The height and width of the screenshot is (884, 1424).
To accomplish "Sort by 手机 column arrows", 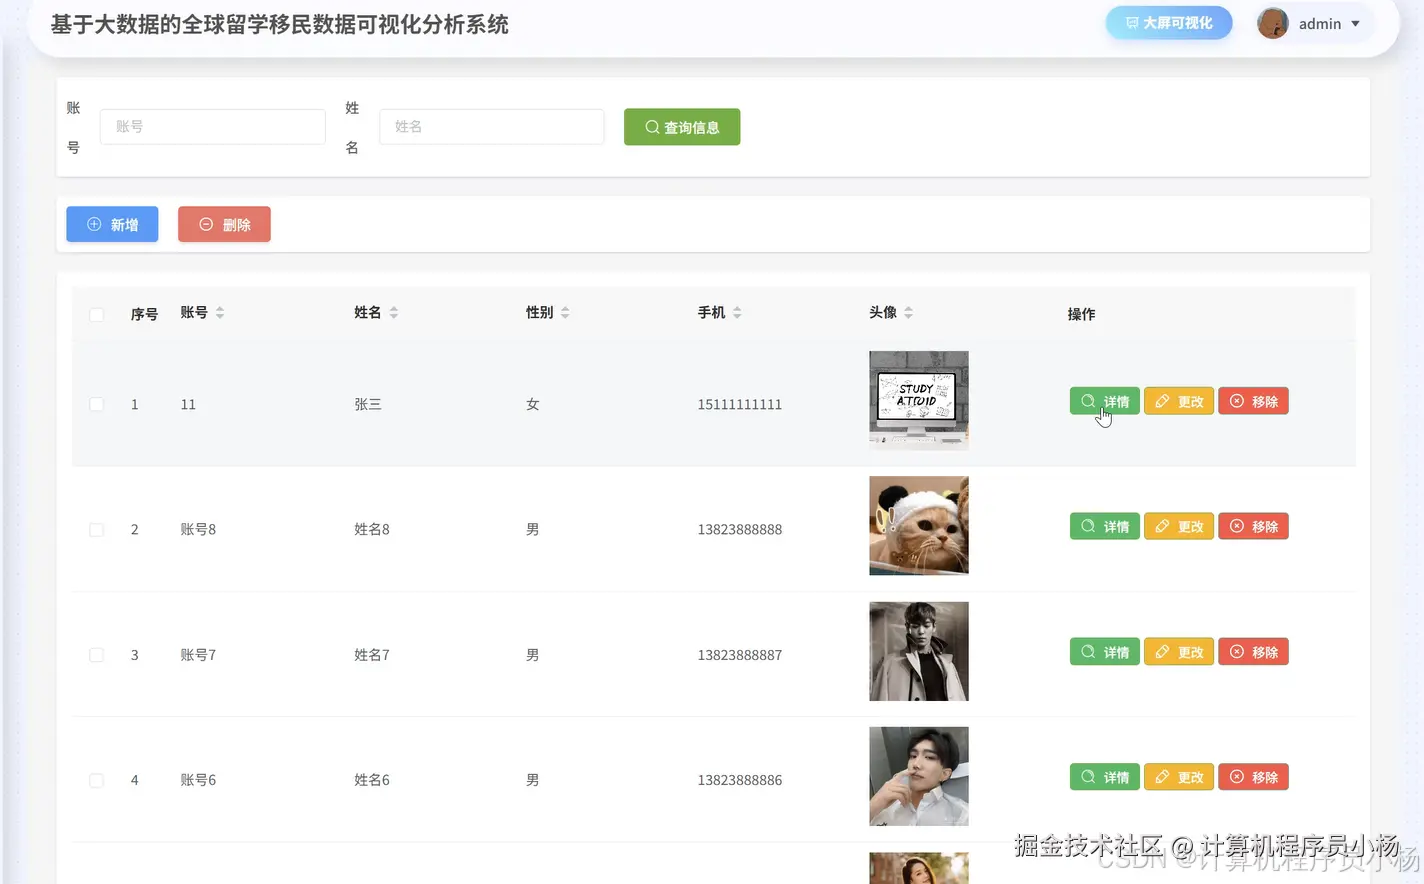I will pos(737,313).
